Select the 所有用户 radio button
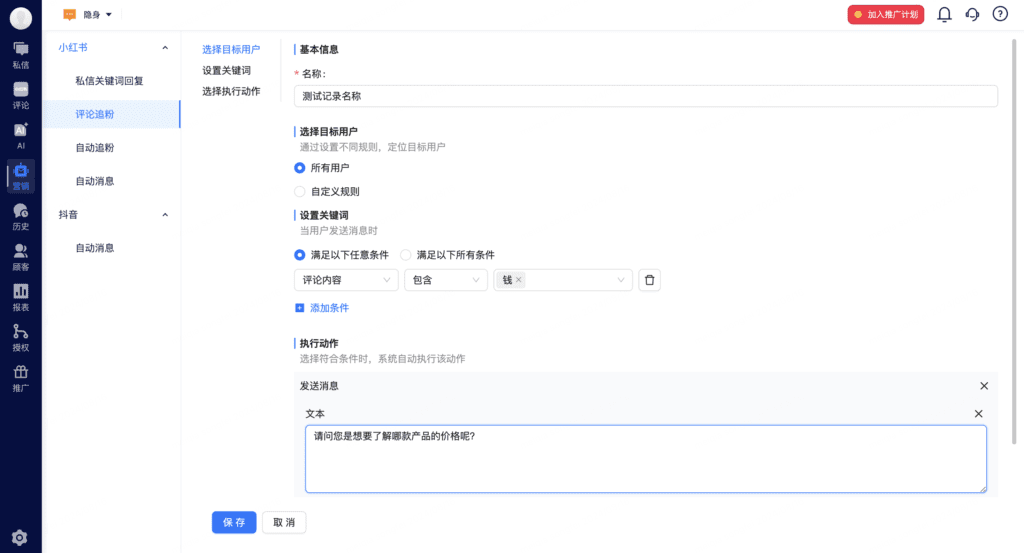Viewport: 1024px width, 553px height. [300, 168]
